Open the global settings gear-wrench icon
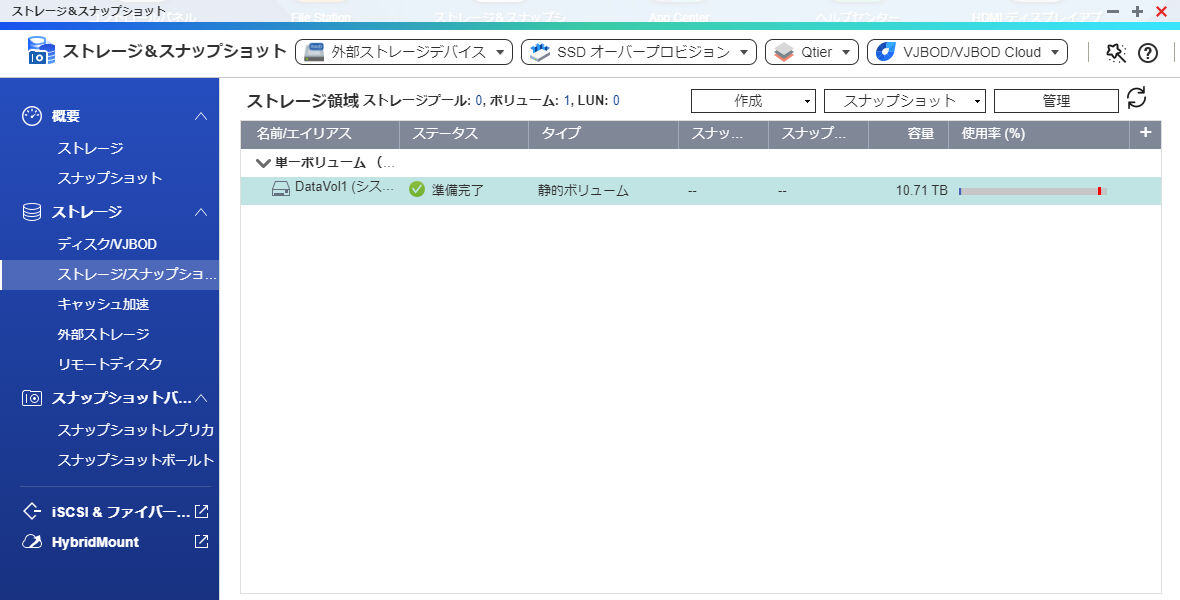 pyautogui.click(x=1115, y=52)
